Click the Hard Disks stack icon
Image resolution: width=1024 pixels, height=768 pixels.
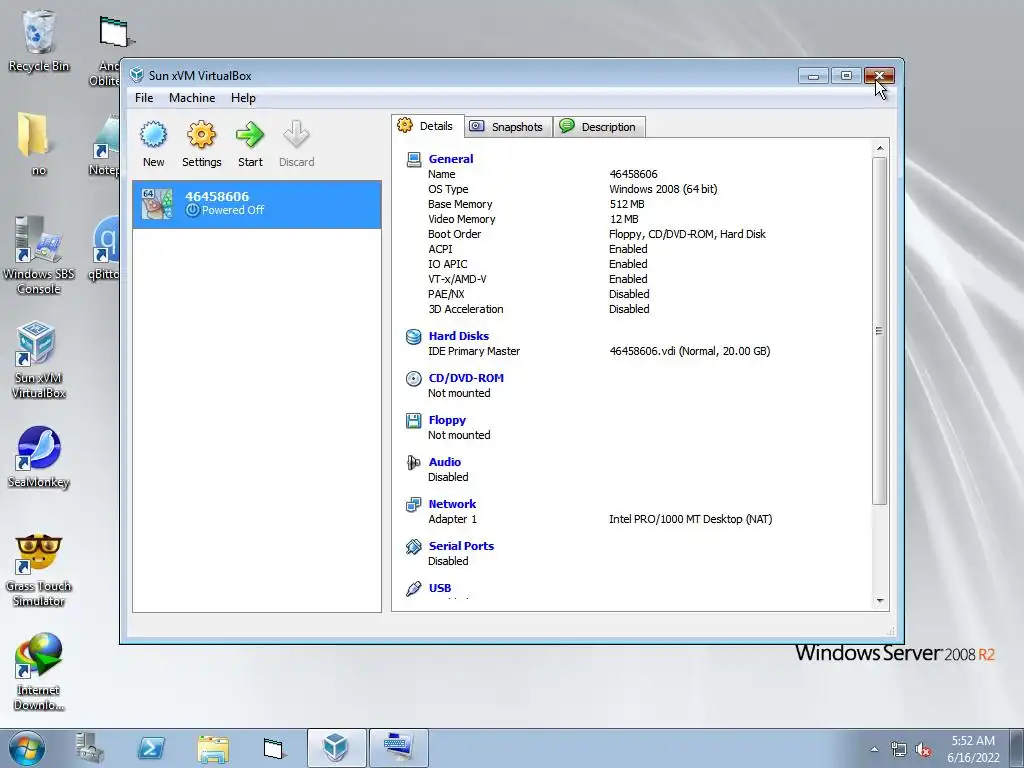click(413, 336)
